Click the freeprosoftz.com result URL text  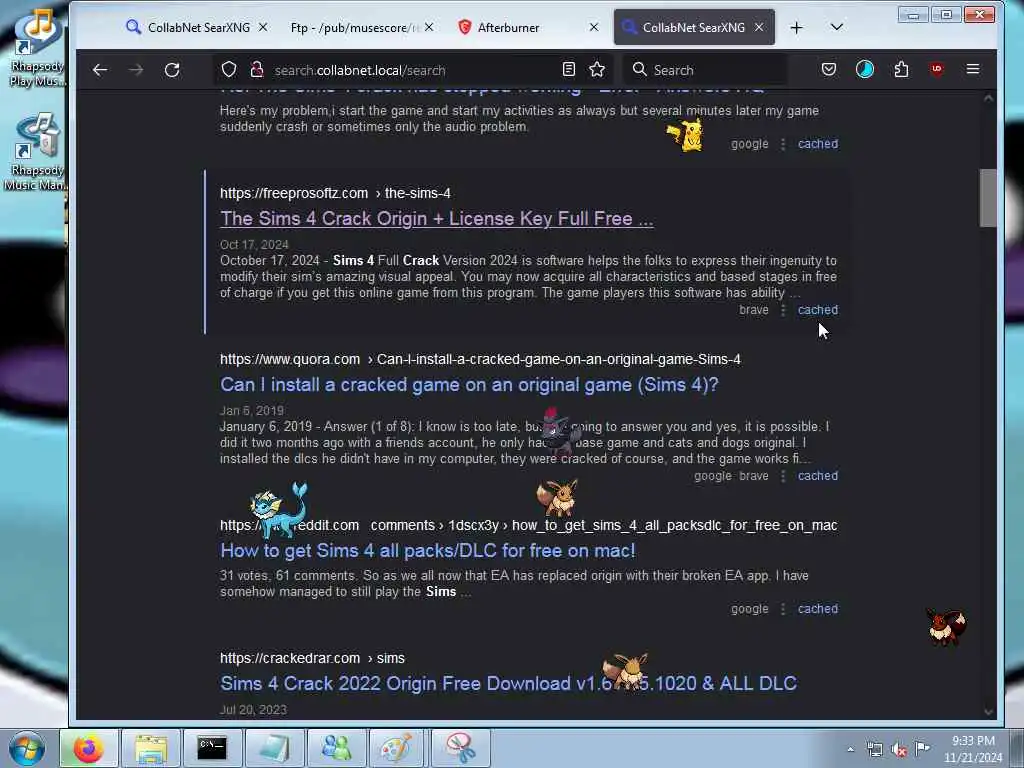(294, 193)
